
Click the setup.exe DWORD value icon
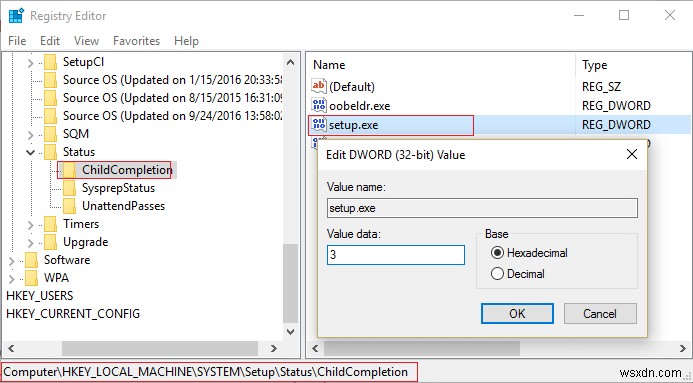click(x=319, y=125)
